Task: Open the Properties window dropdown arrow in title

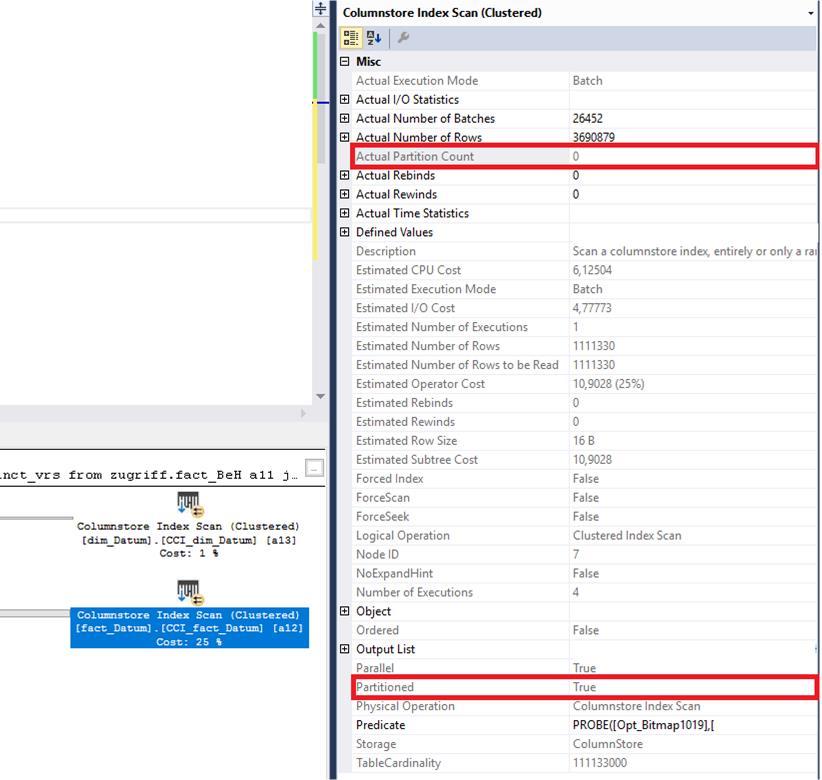Action: click(810, 13)
